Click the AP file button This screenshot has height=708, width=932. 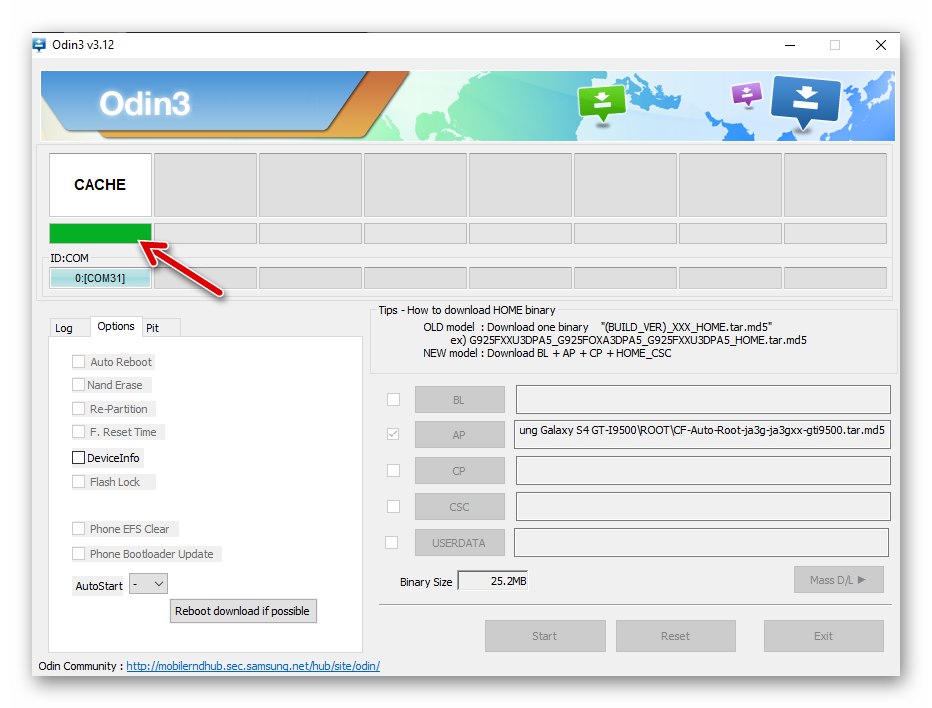point(459,435)
